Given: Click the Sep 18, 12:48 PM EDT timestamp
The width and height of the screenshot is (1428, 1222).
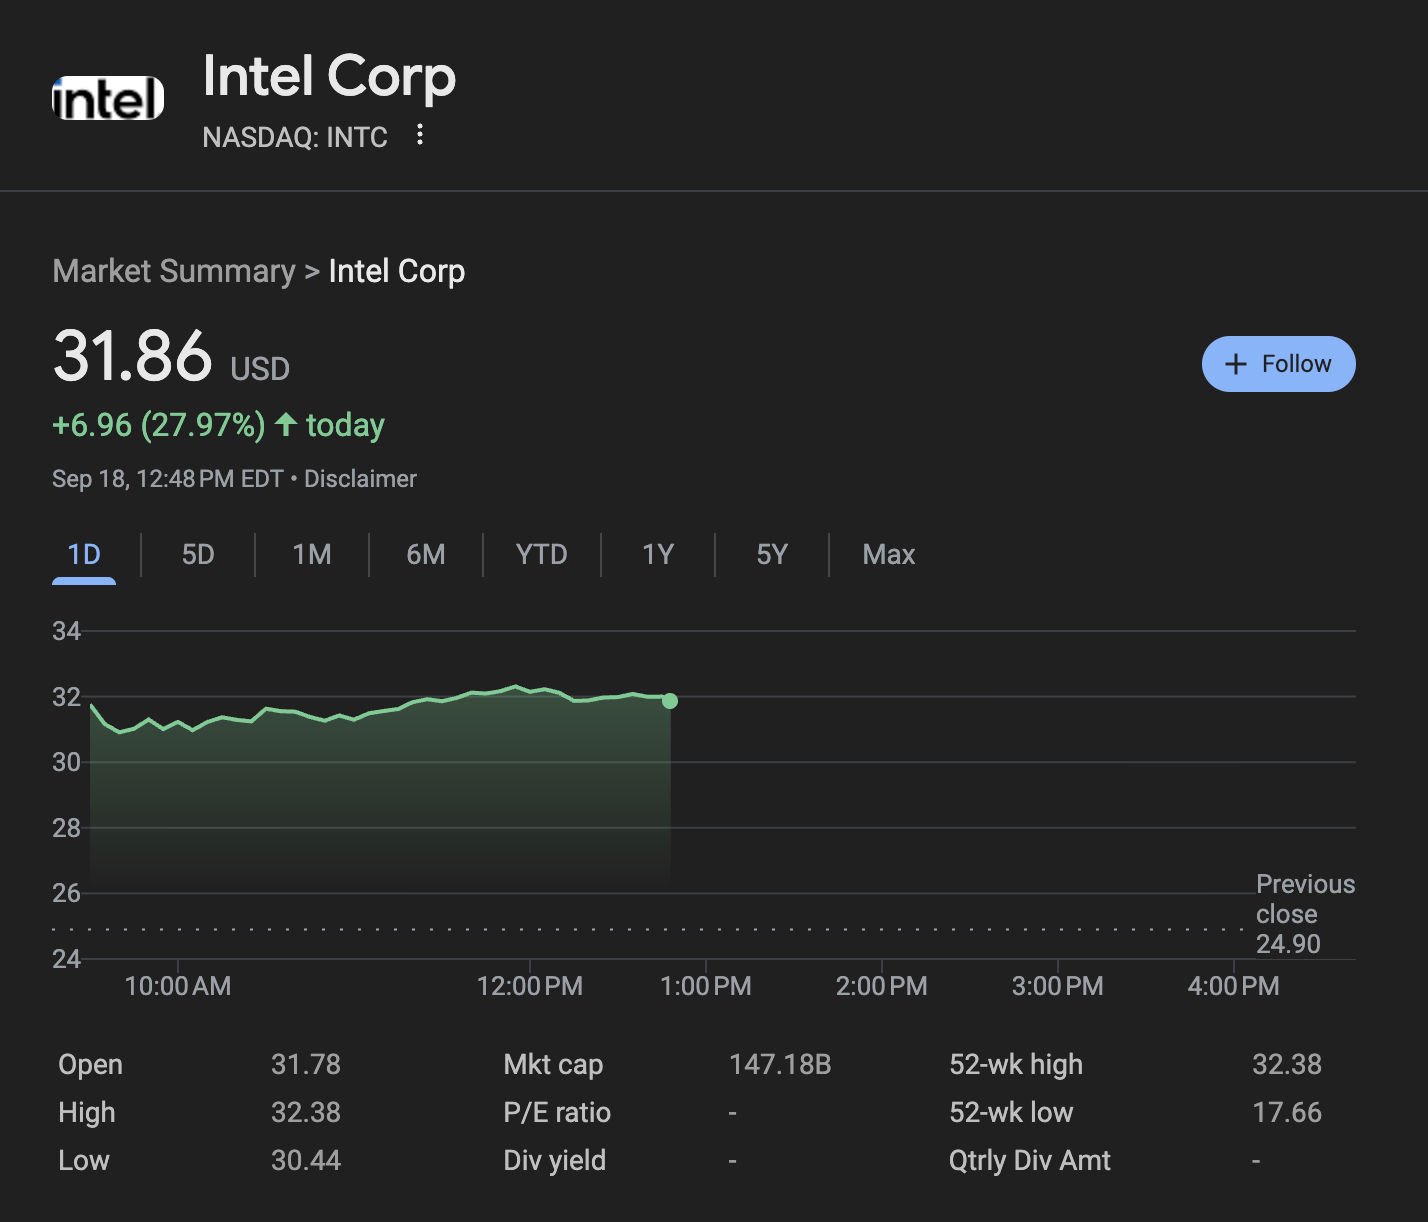Looking at the screenshot, I should pos(168,479).
